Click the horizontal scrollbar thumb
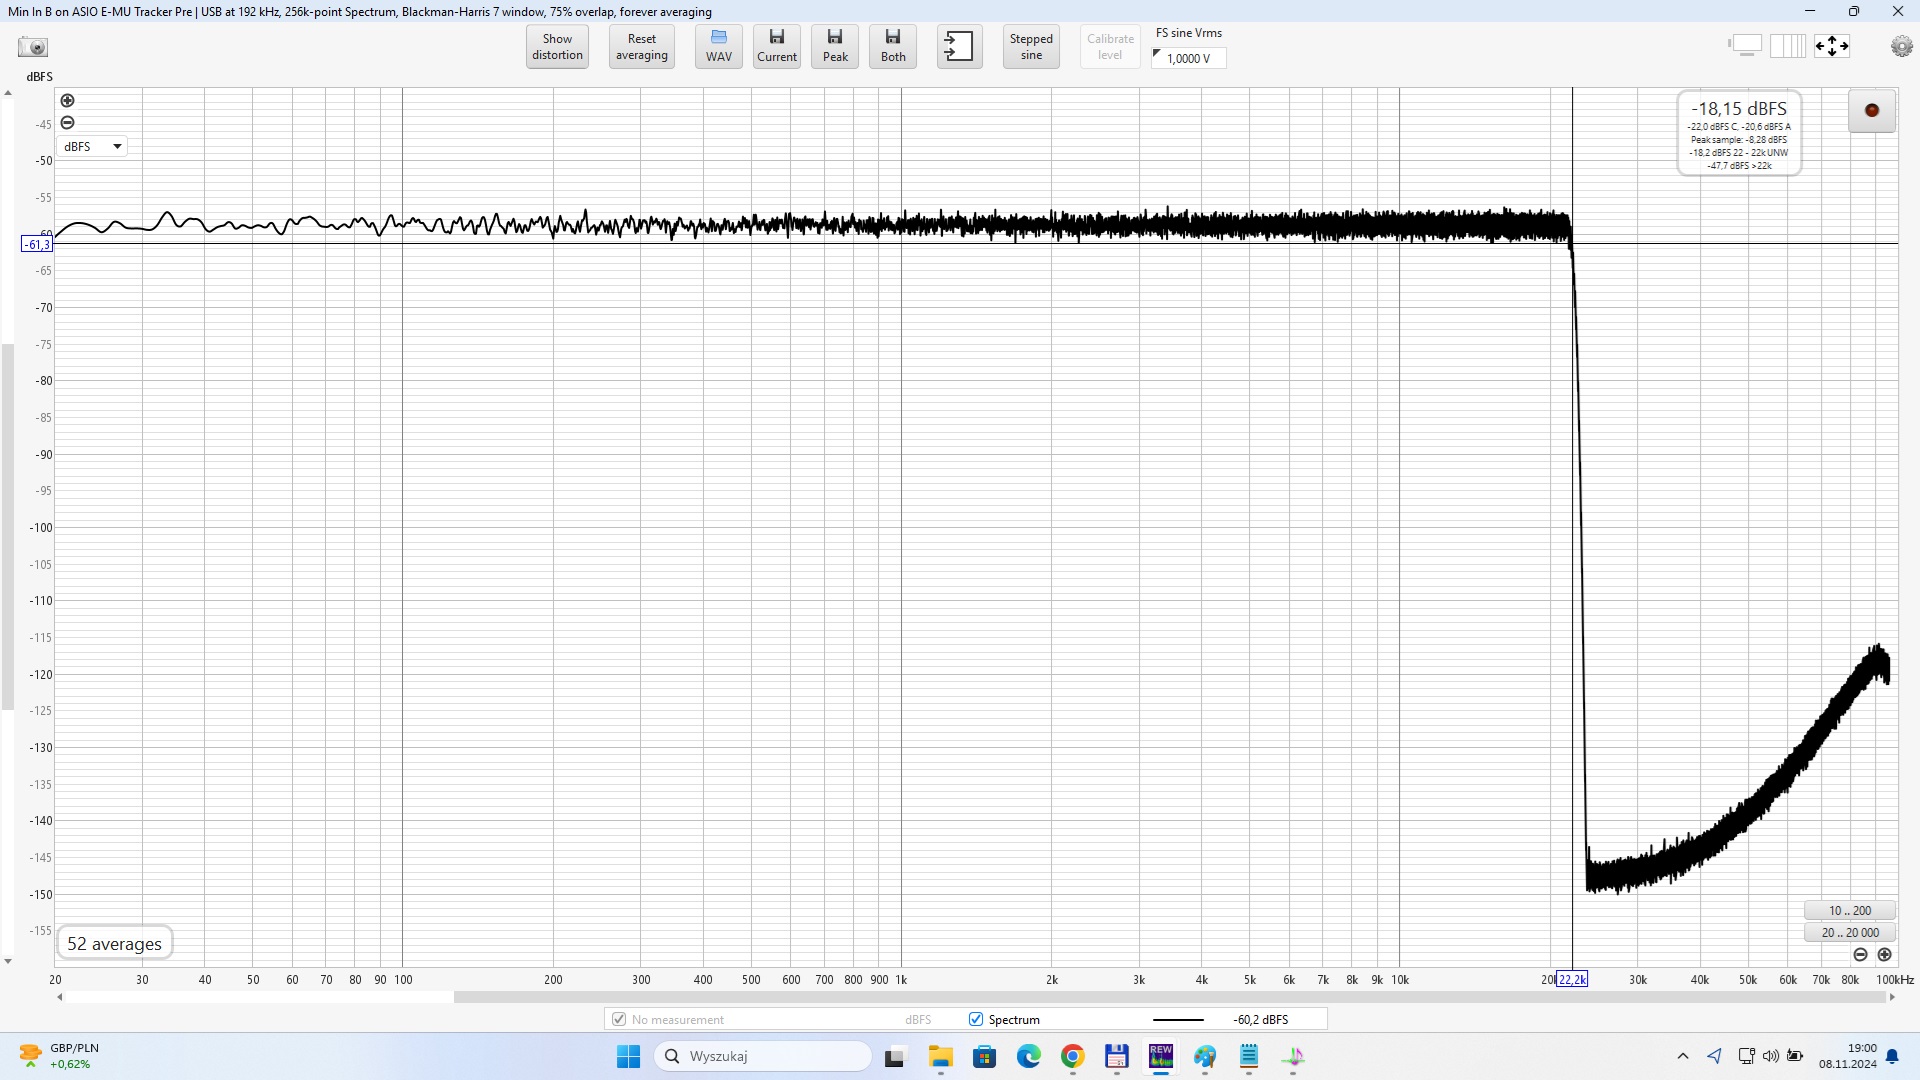Screen dimensions: 1920x1080 click(1169, 997)
